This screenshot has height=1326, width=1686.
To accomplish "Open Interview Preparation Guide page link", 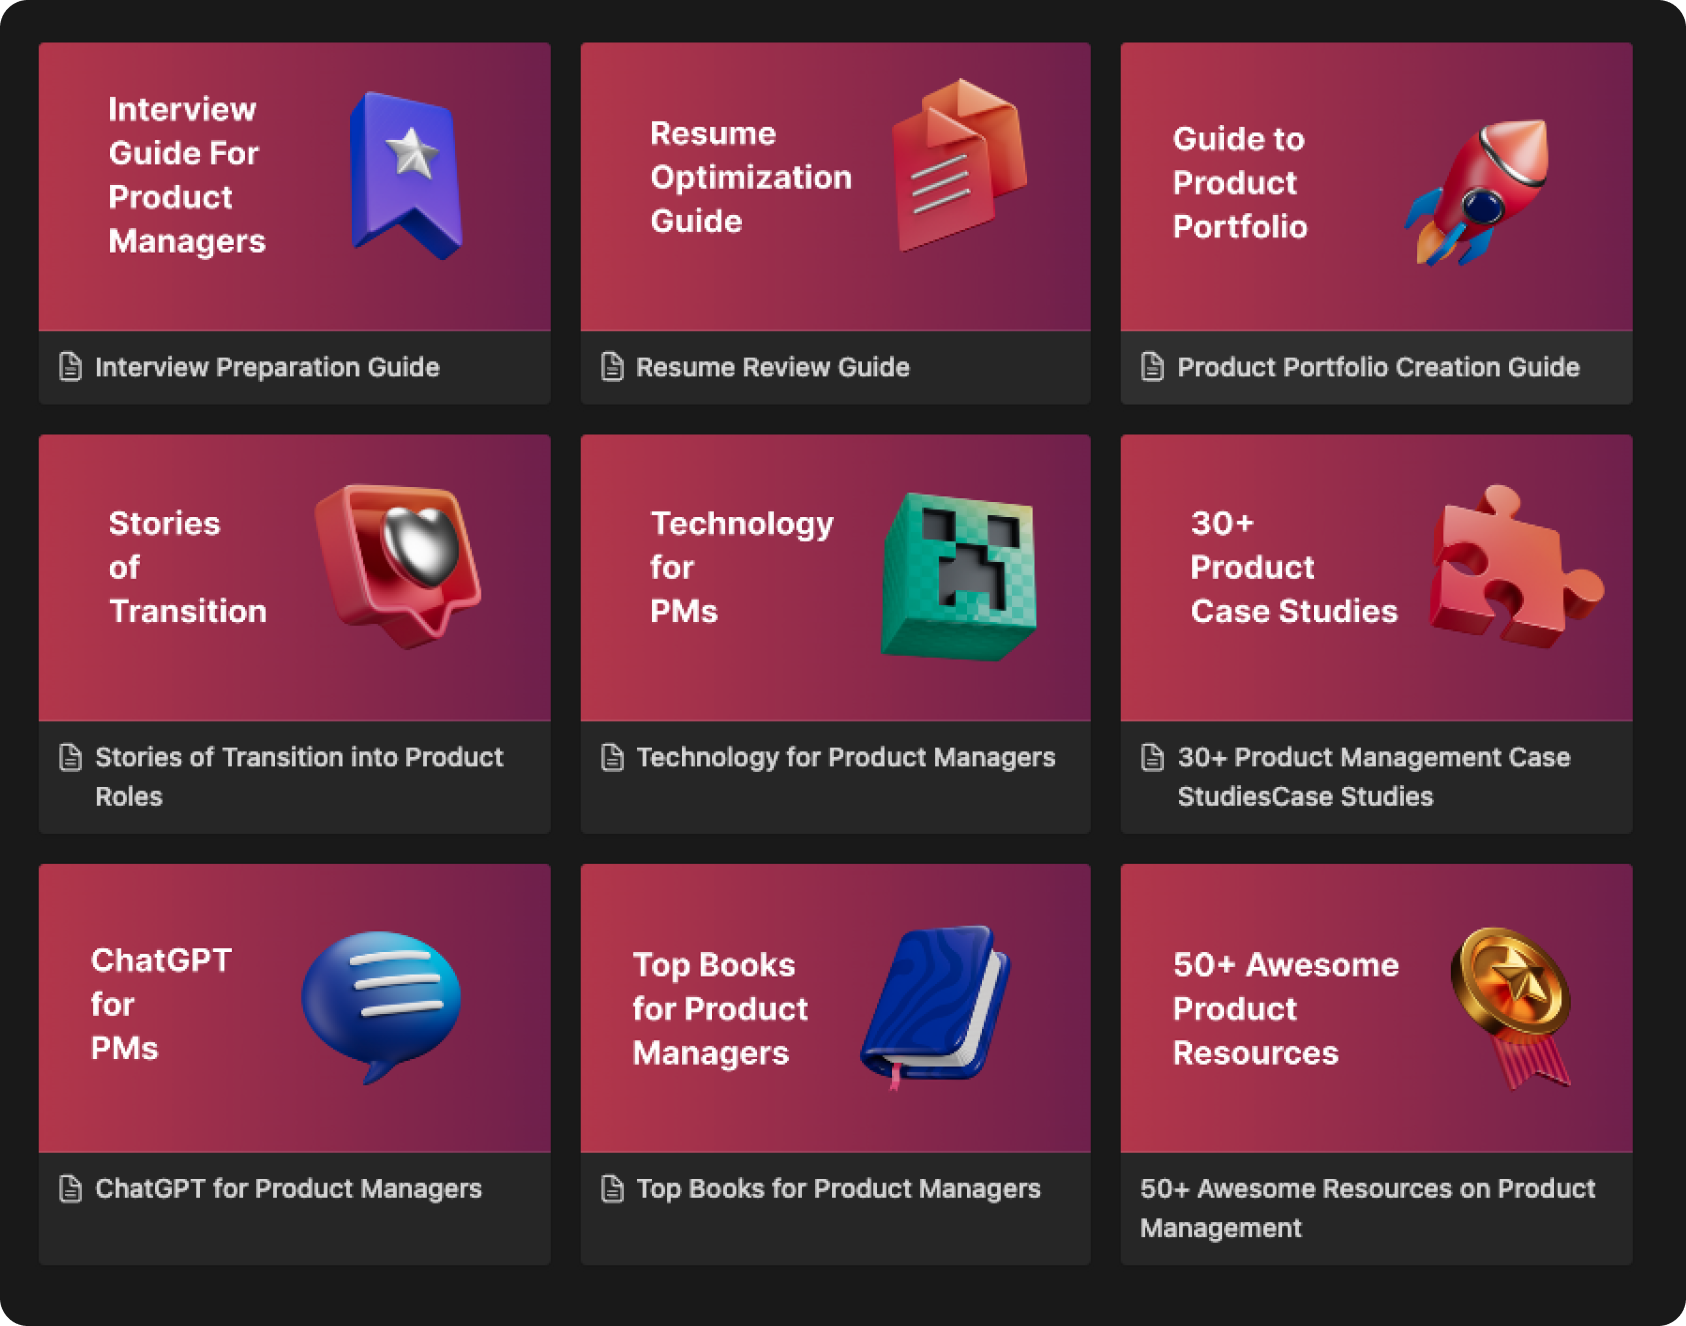I will 267,367.
